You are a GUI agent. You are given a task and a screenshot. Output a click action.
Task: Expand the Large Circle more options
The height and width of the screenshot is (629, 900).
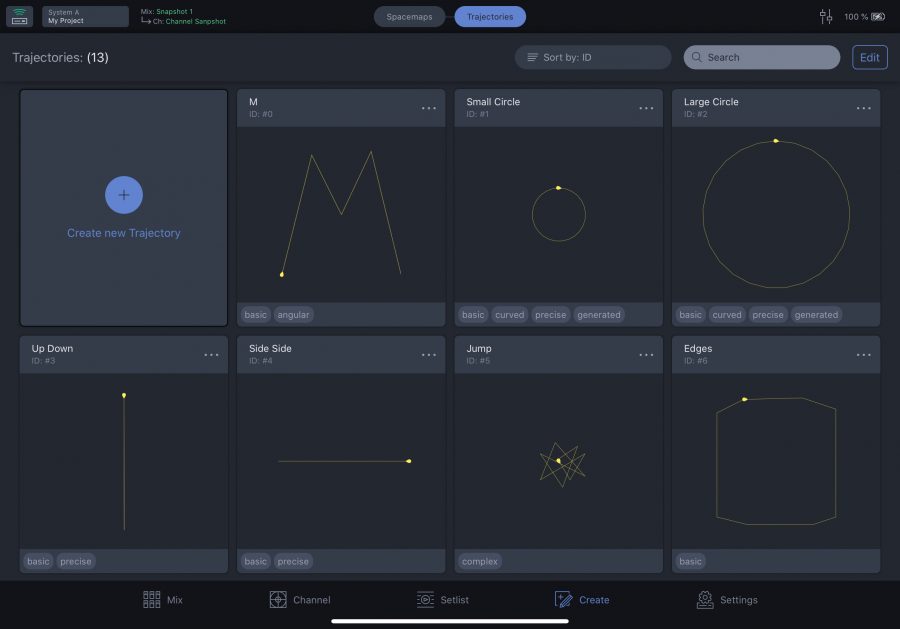(x=863, y=108)
